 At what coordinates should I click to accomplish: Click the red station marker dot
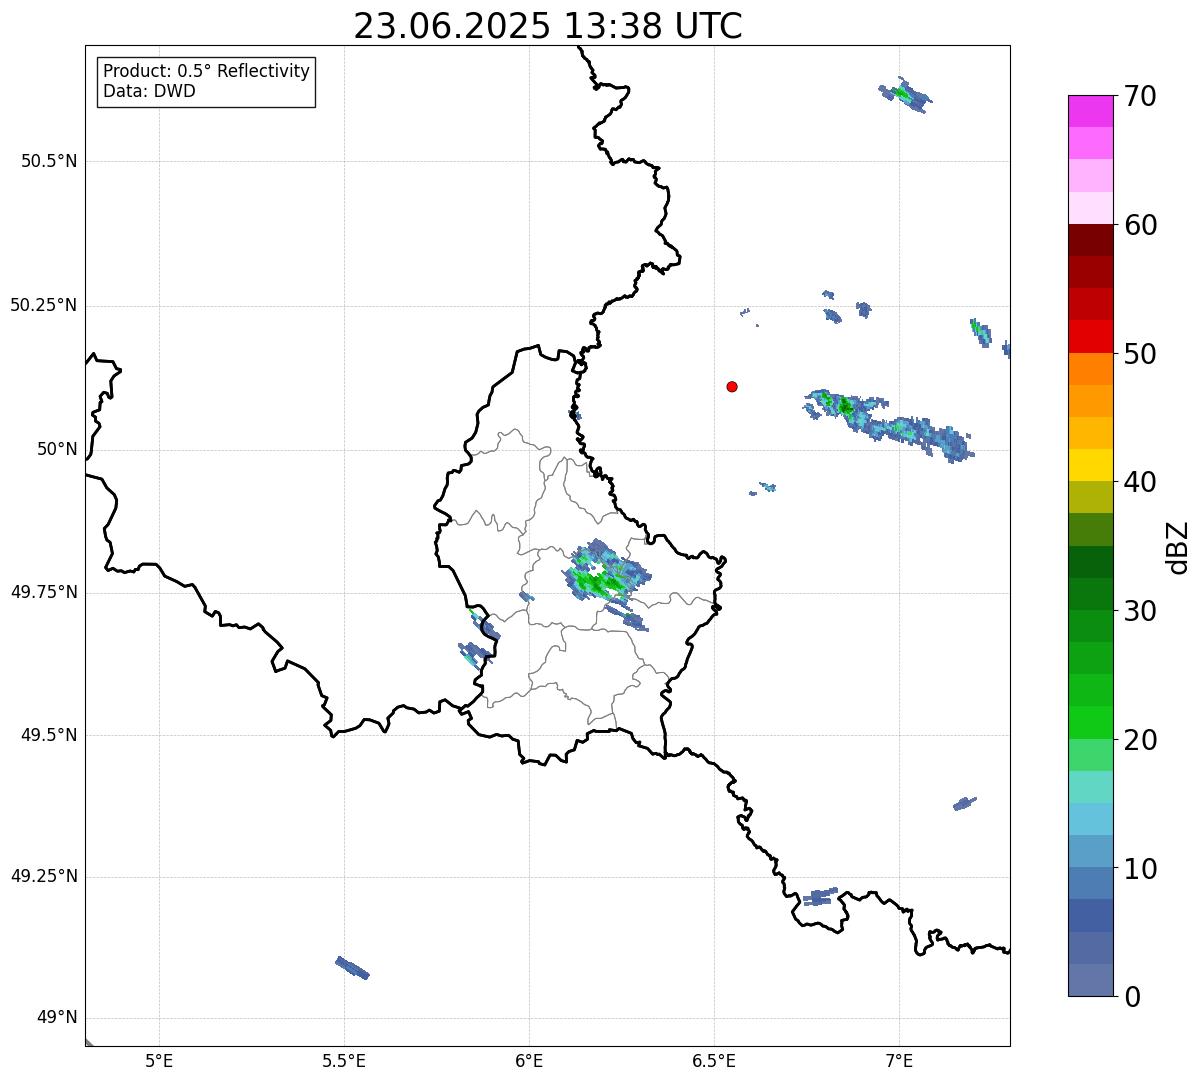(x=732, y=386)
